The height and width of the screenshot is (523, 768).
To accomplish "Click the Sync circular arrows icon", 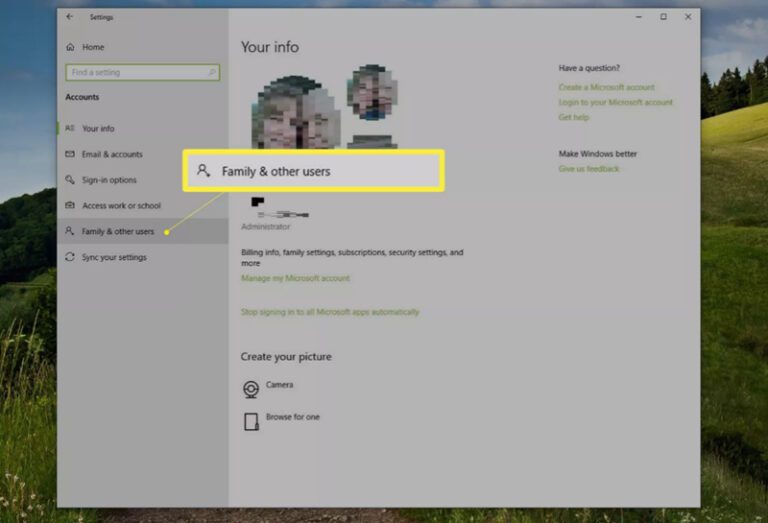I will click(70, 257).
